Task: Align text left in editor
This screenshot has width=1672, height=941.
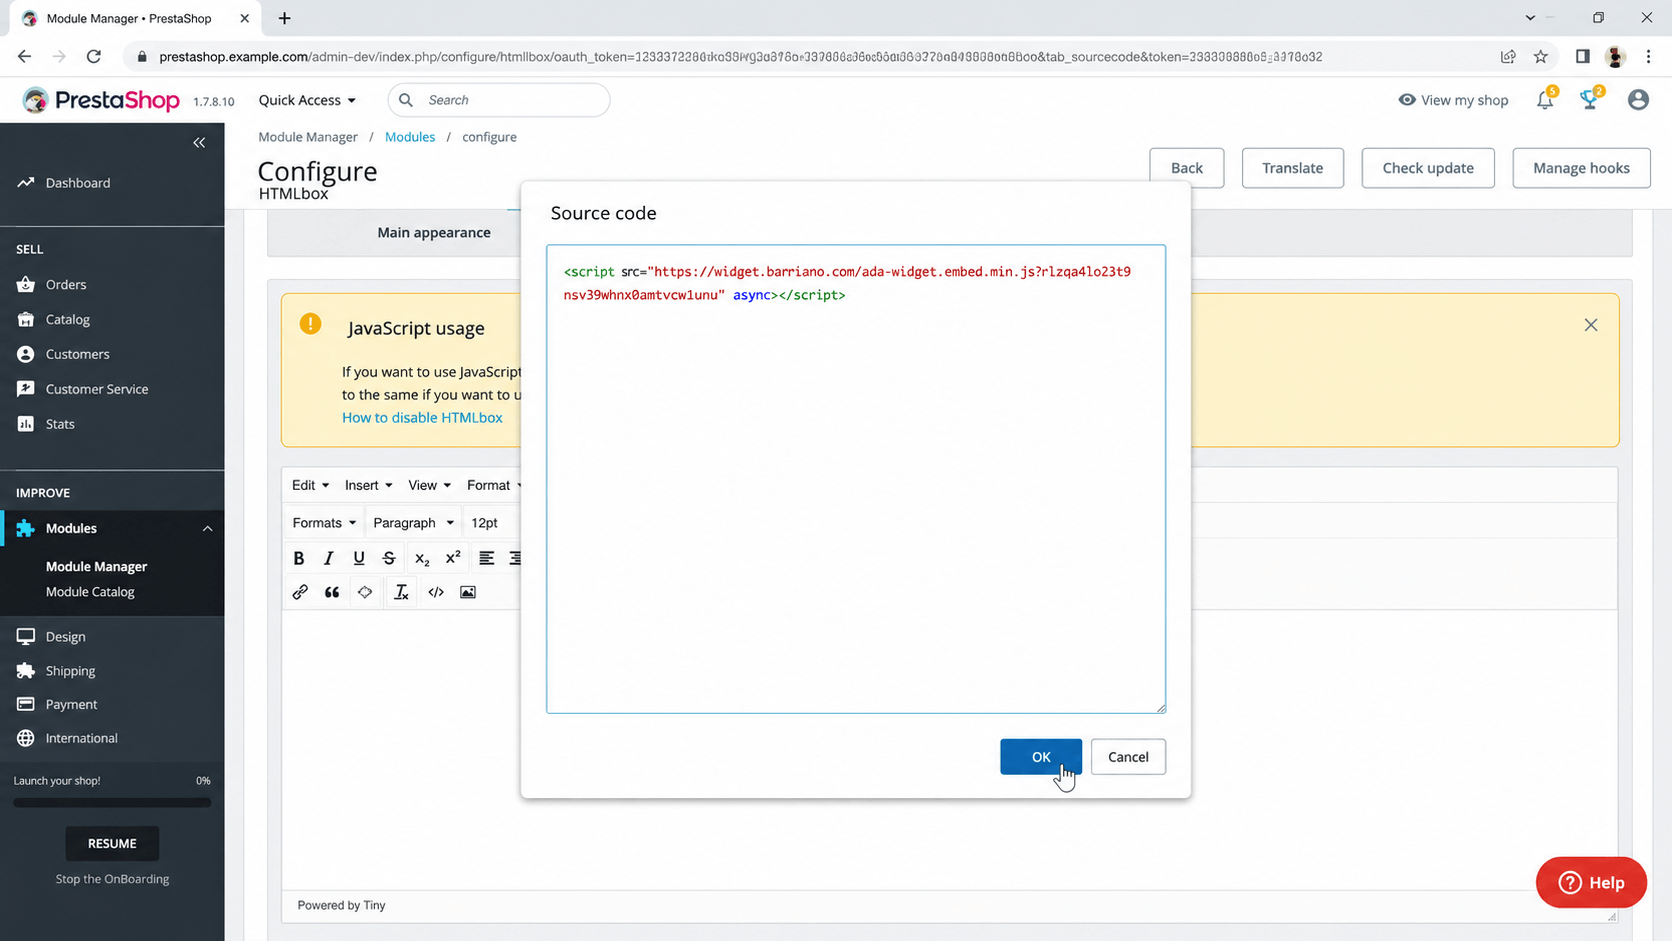Action: click(x=486, y=558)
